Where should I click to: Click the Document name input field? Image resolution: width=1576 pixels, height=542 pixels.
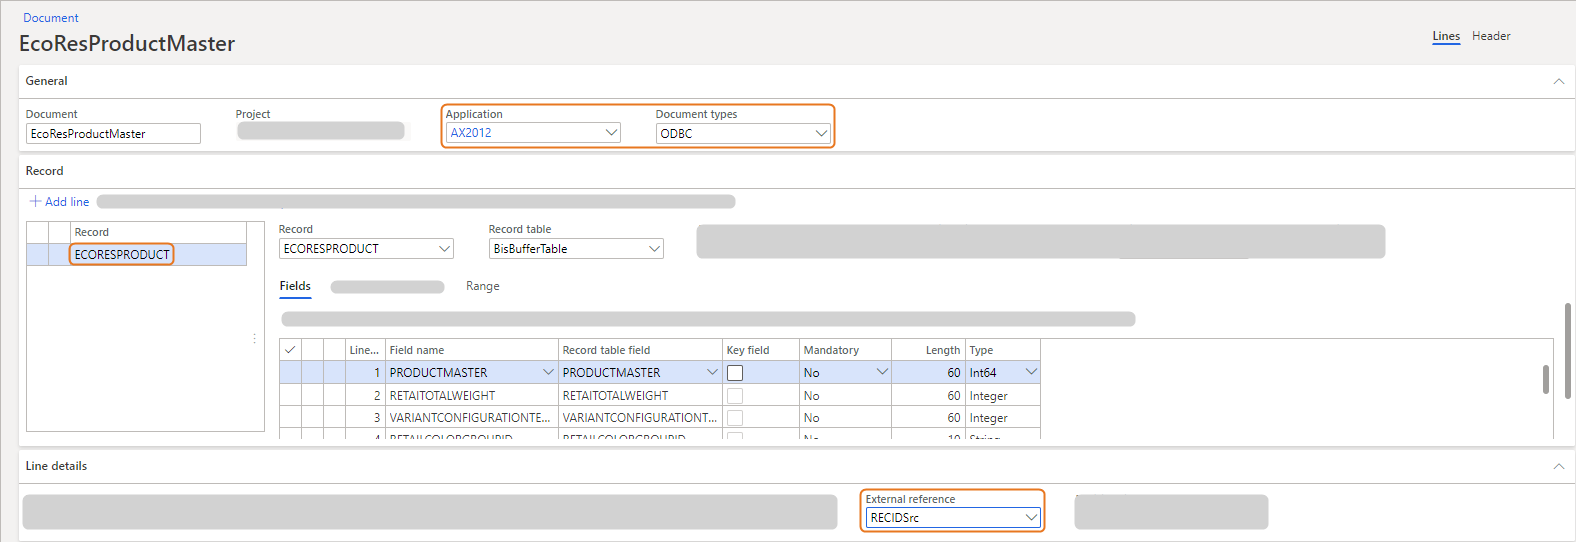[113, 134]
